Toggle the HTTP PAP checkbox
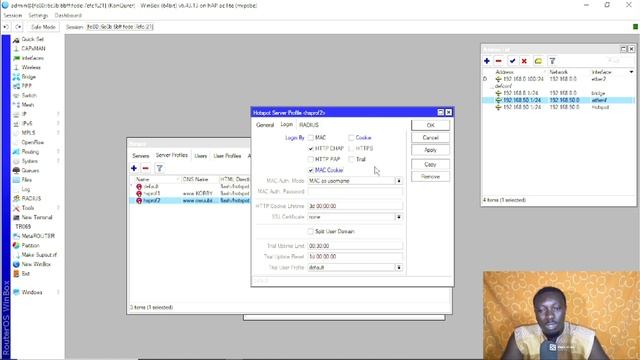Image resolution: width=640 pixels, height=360 pixels. [x=311, y=159]
